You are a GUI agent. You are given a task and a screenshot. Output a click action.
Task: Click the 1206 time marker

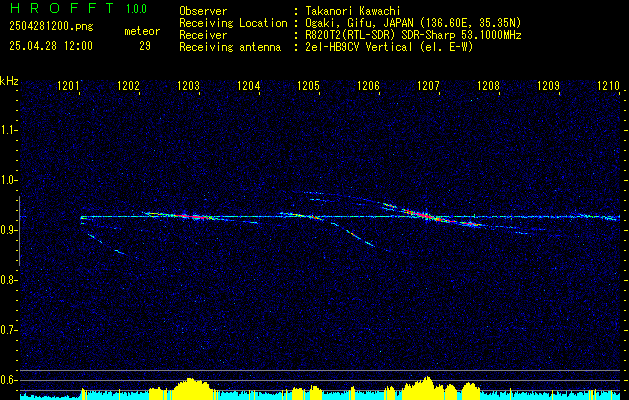(x=368, y=85)
